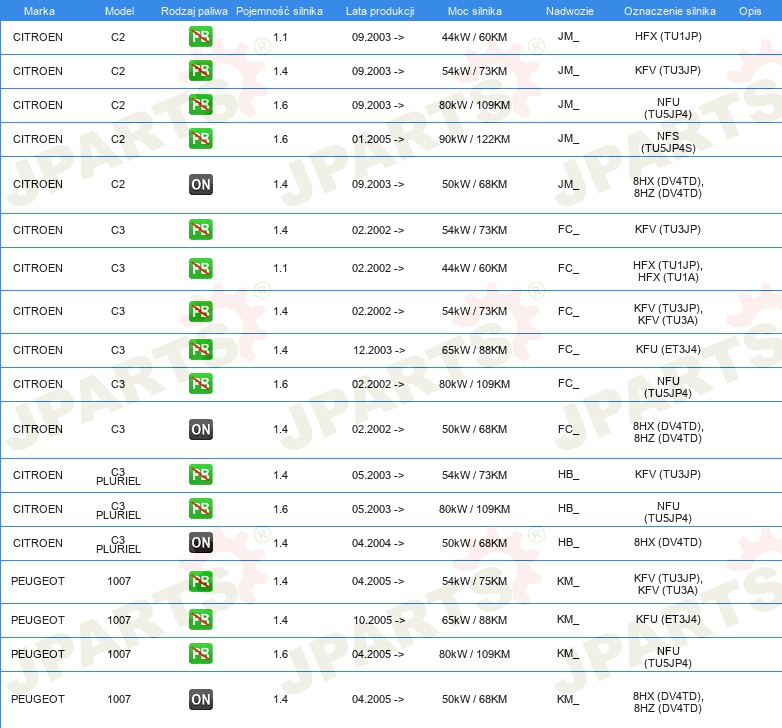Click production date 12.2003 -> in C3 row

379,350
